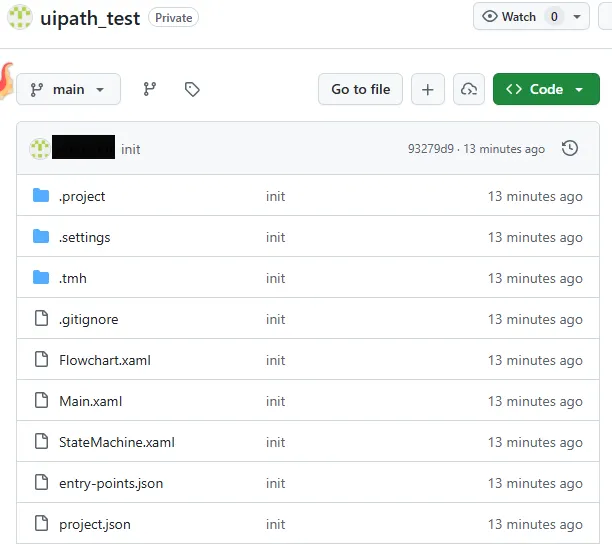The height and width of the screenshot is (544, 612).
Task: Open init commit message in .settings row
Action: [276, 237]
